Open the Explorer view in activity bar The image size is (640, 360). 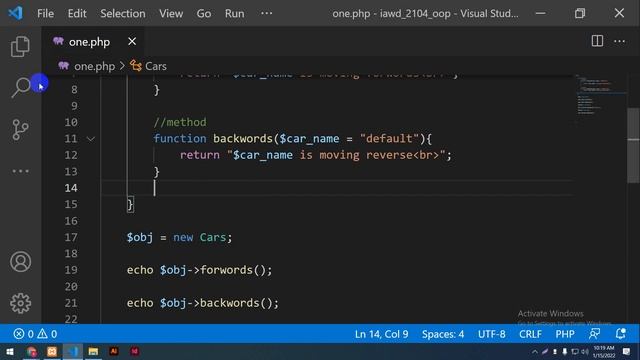pyautogui.click(x=20, y=46)
